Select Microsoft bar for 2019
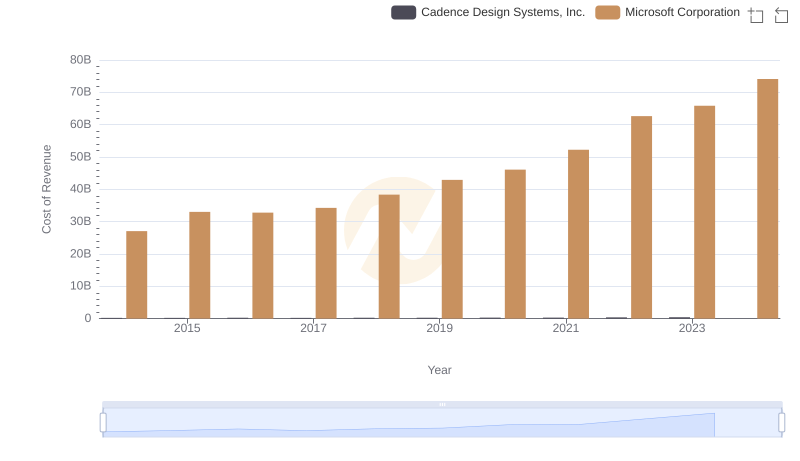 tap(452, 249)
